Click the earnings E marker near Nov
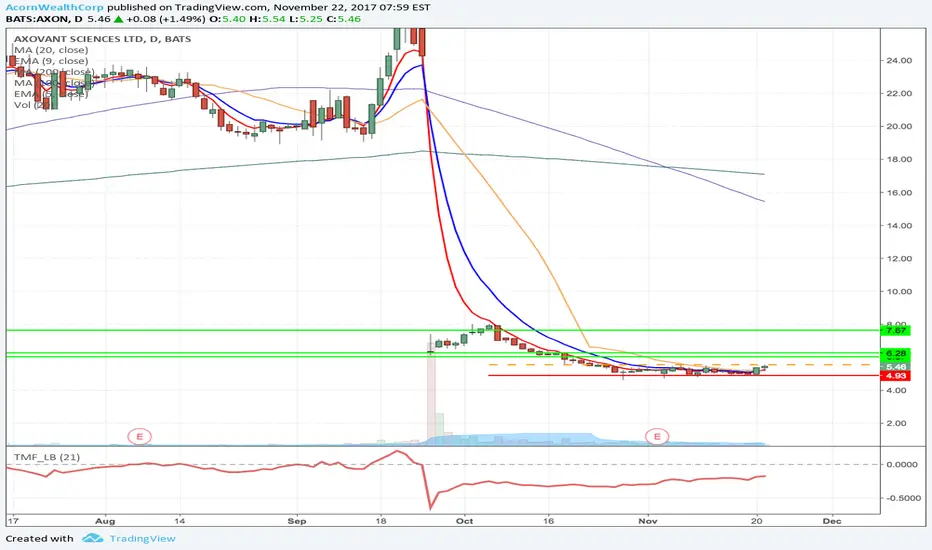This screenshot has width=932, height=550. (x=657, y=436)
